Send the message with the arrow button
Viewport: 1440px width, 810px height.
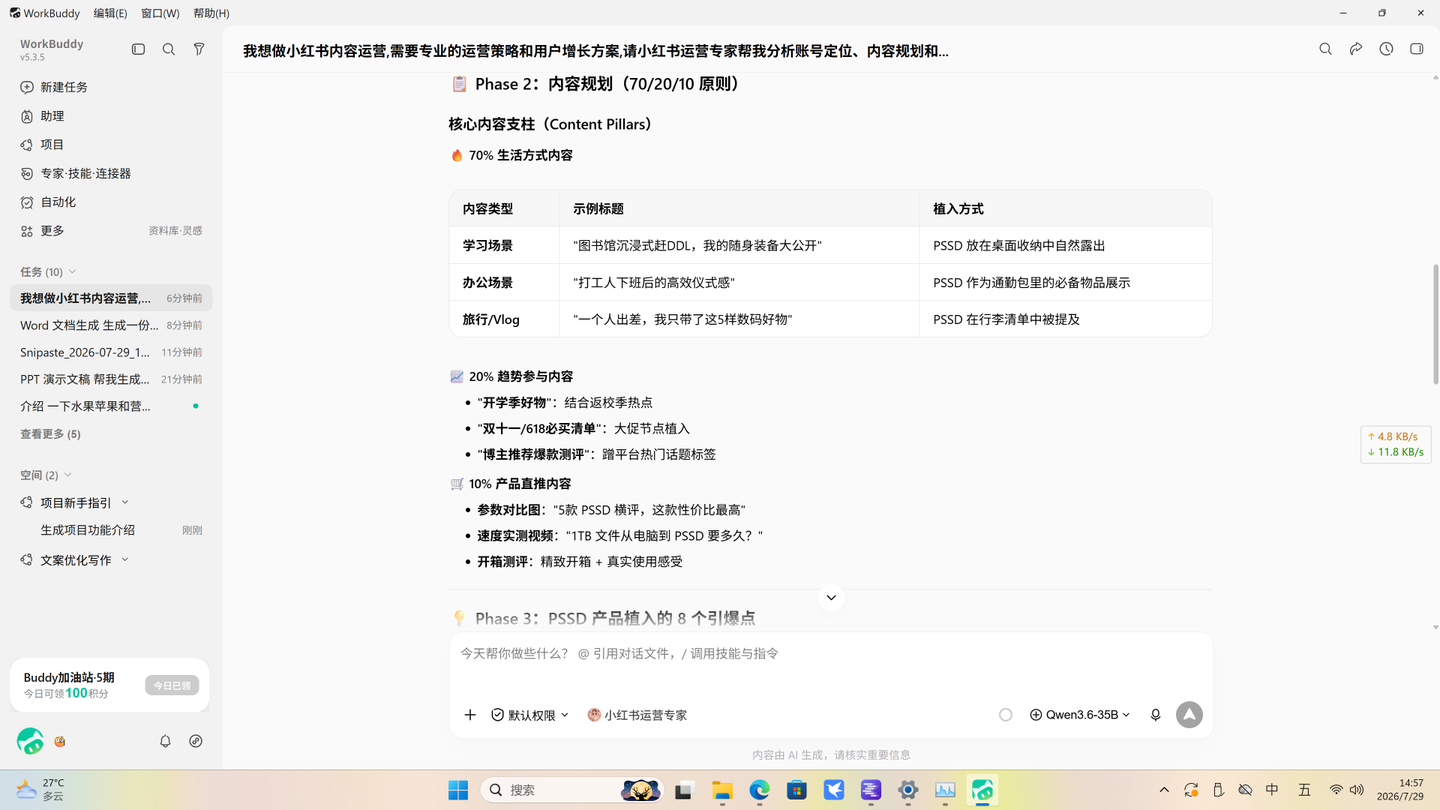click(1189, 715)
